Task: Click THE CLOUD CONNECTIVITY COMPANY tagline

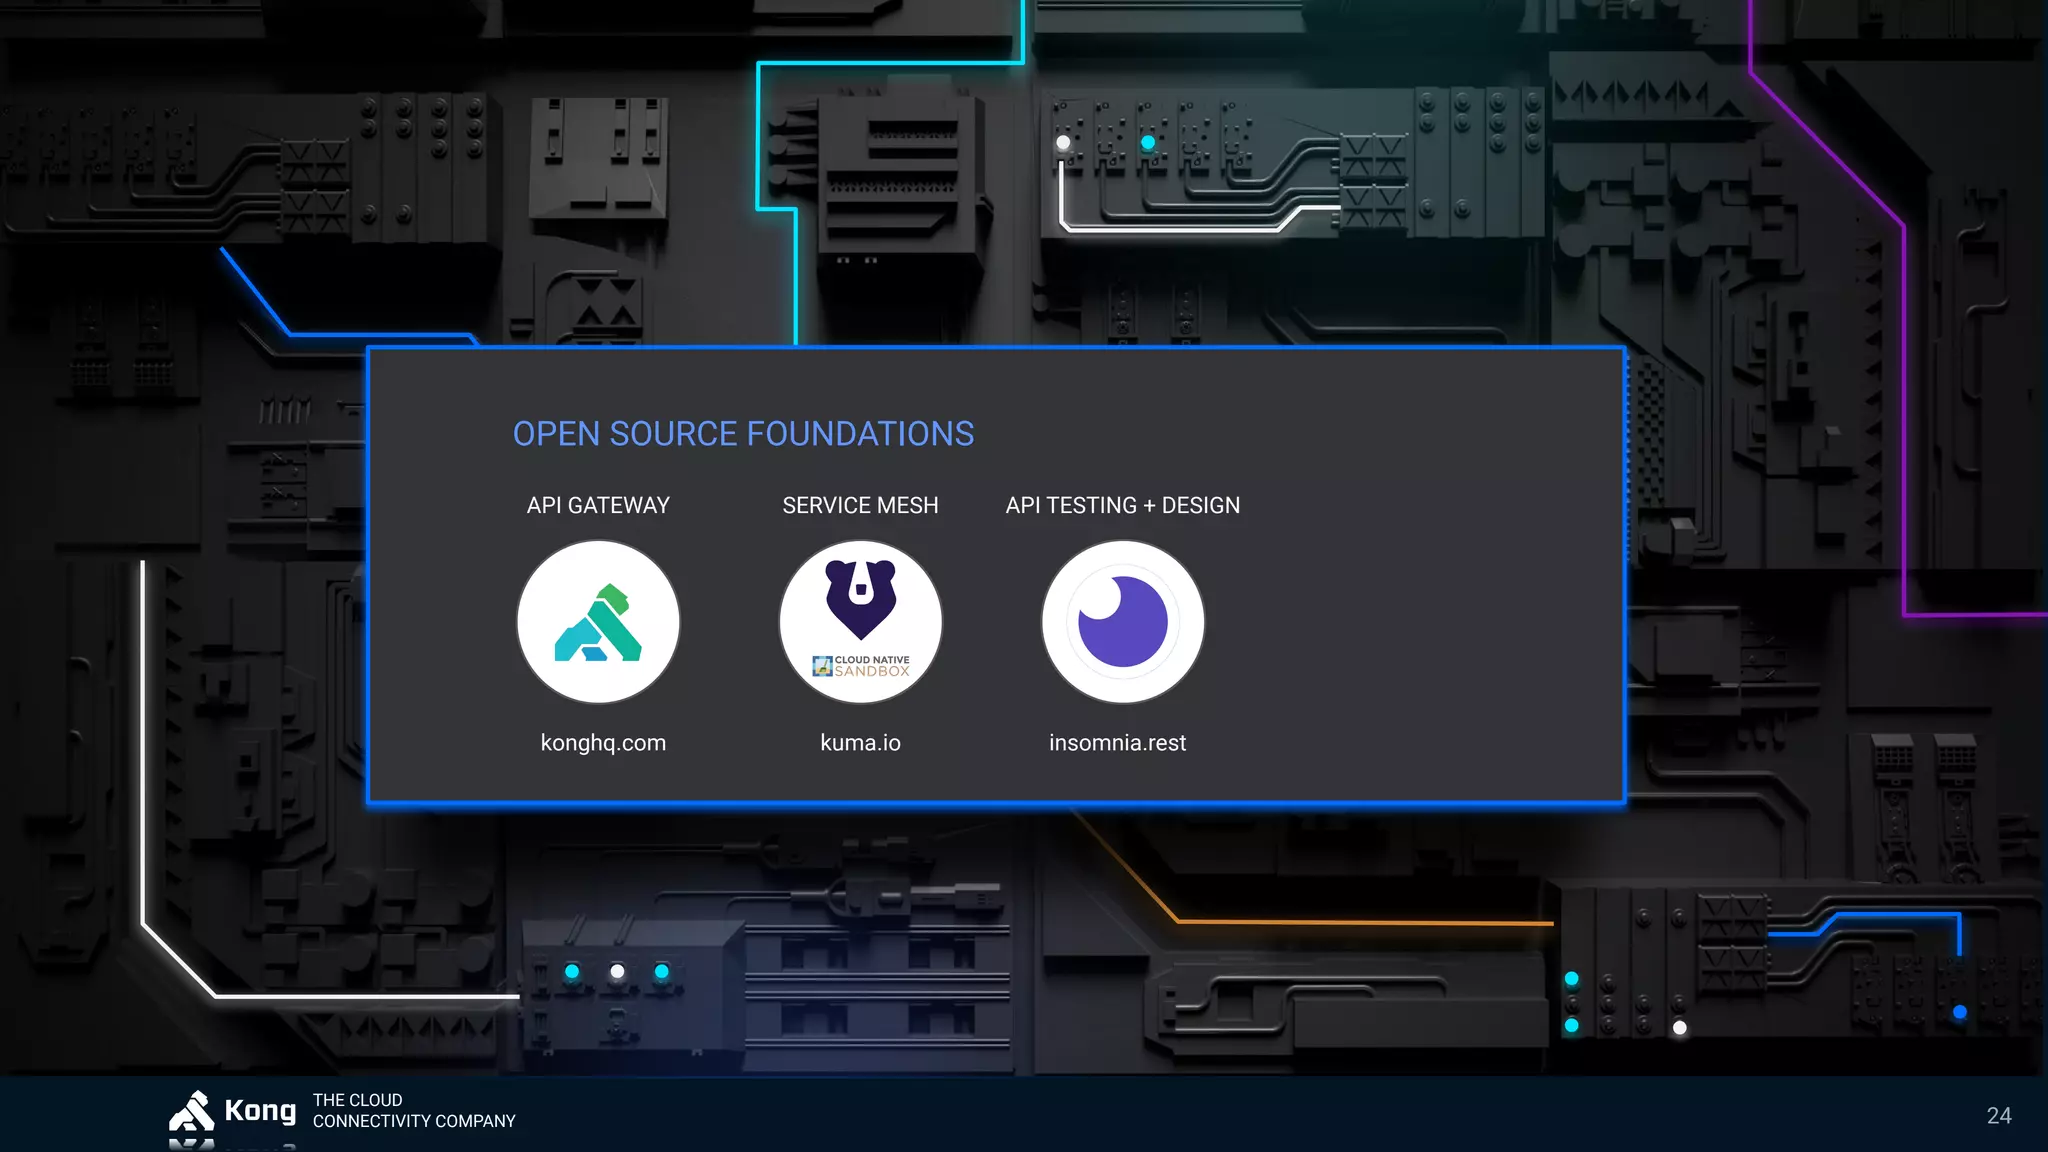Action: pyautogui.click(x=414, y=1111)
